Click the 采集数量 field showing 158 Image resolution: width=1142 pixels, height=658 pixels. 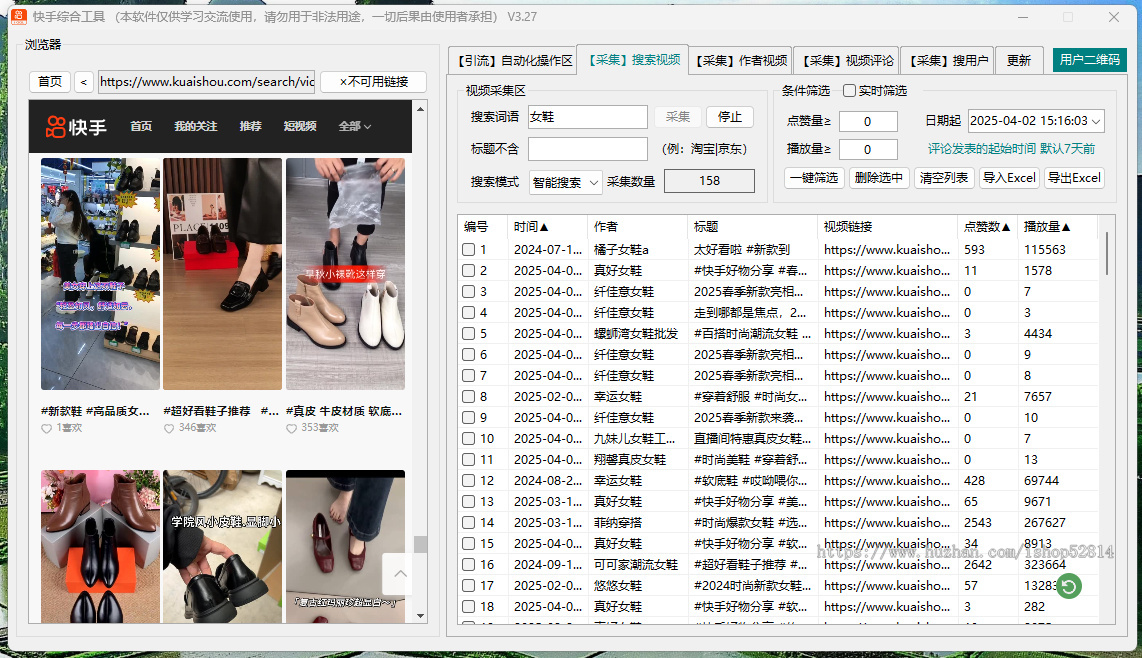tap(709, 181)
